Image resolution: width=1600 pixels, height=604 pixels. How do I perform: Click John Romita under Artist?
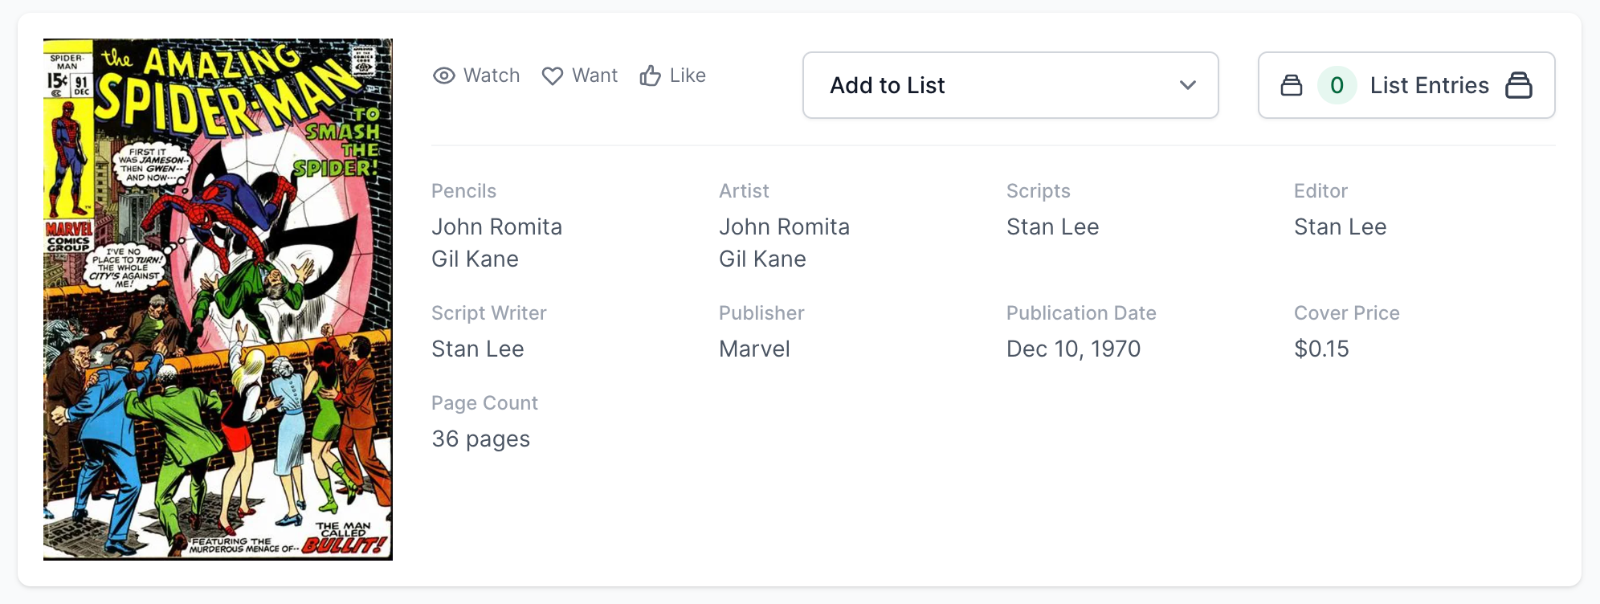(x=784, y=227)
